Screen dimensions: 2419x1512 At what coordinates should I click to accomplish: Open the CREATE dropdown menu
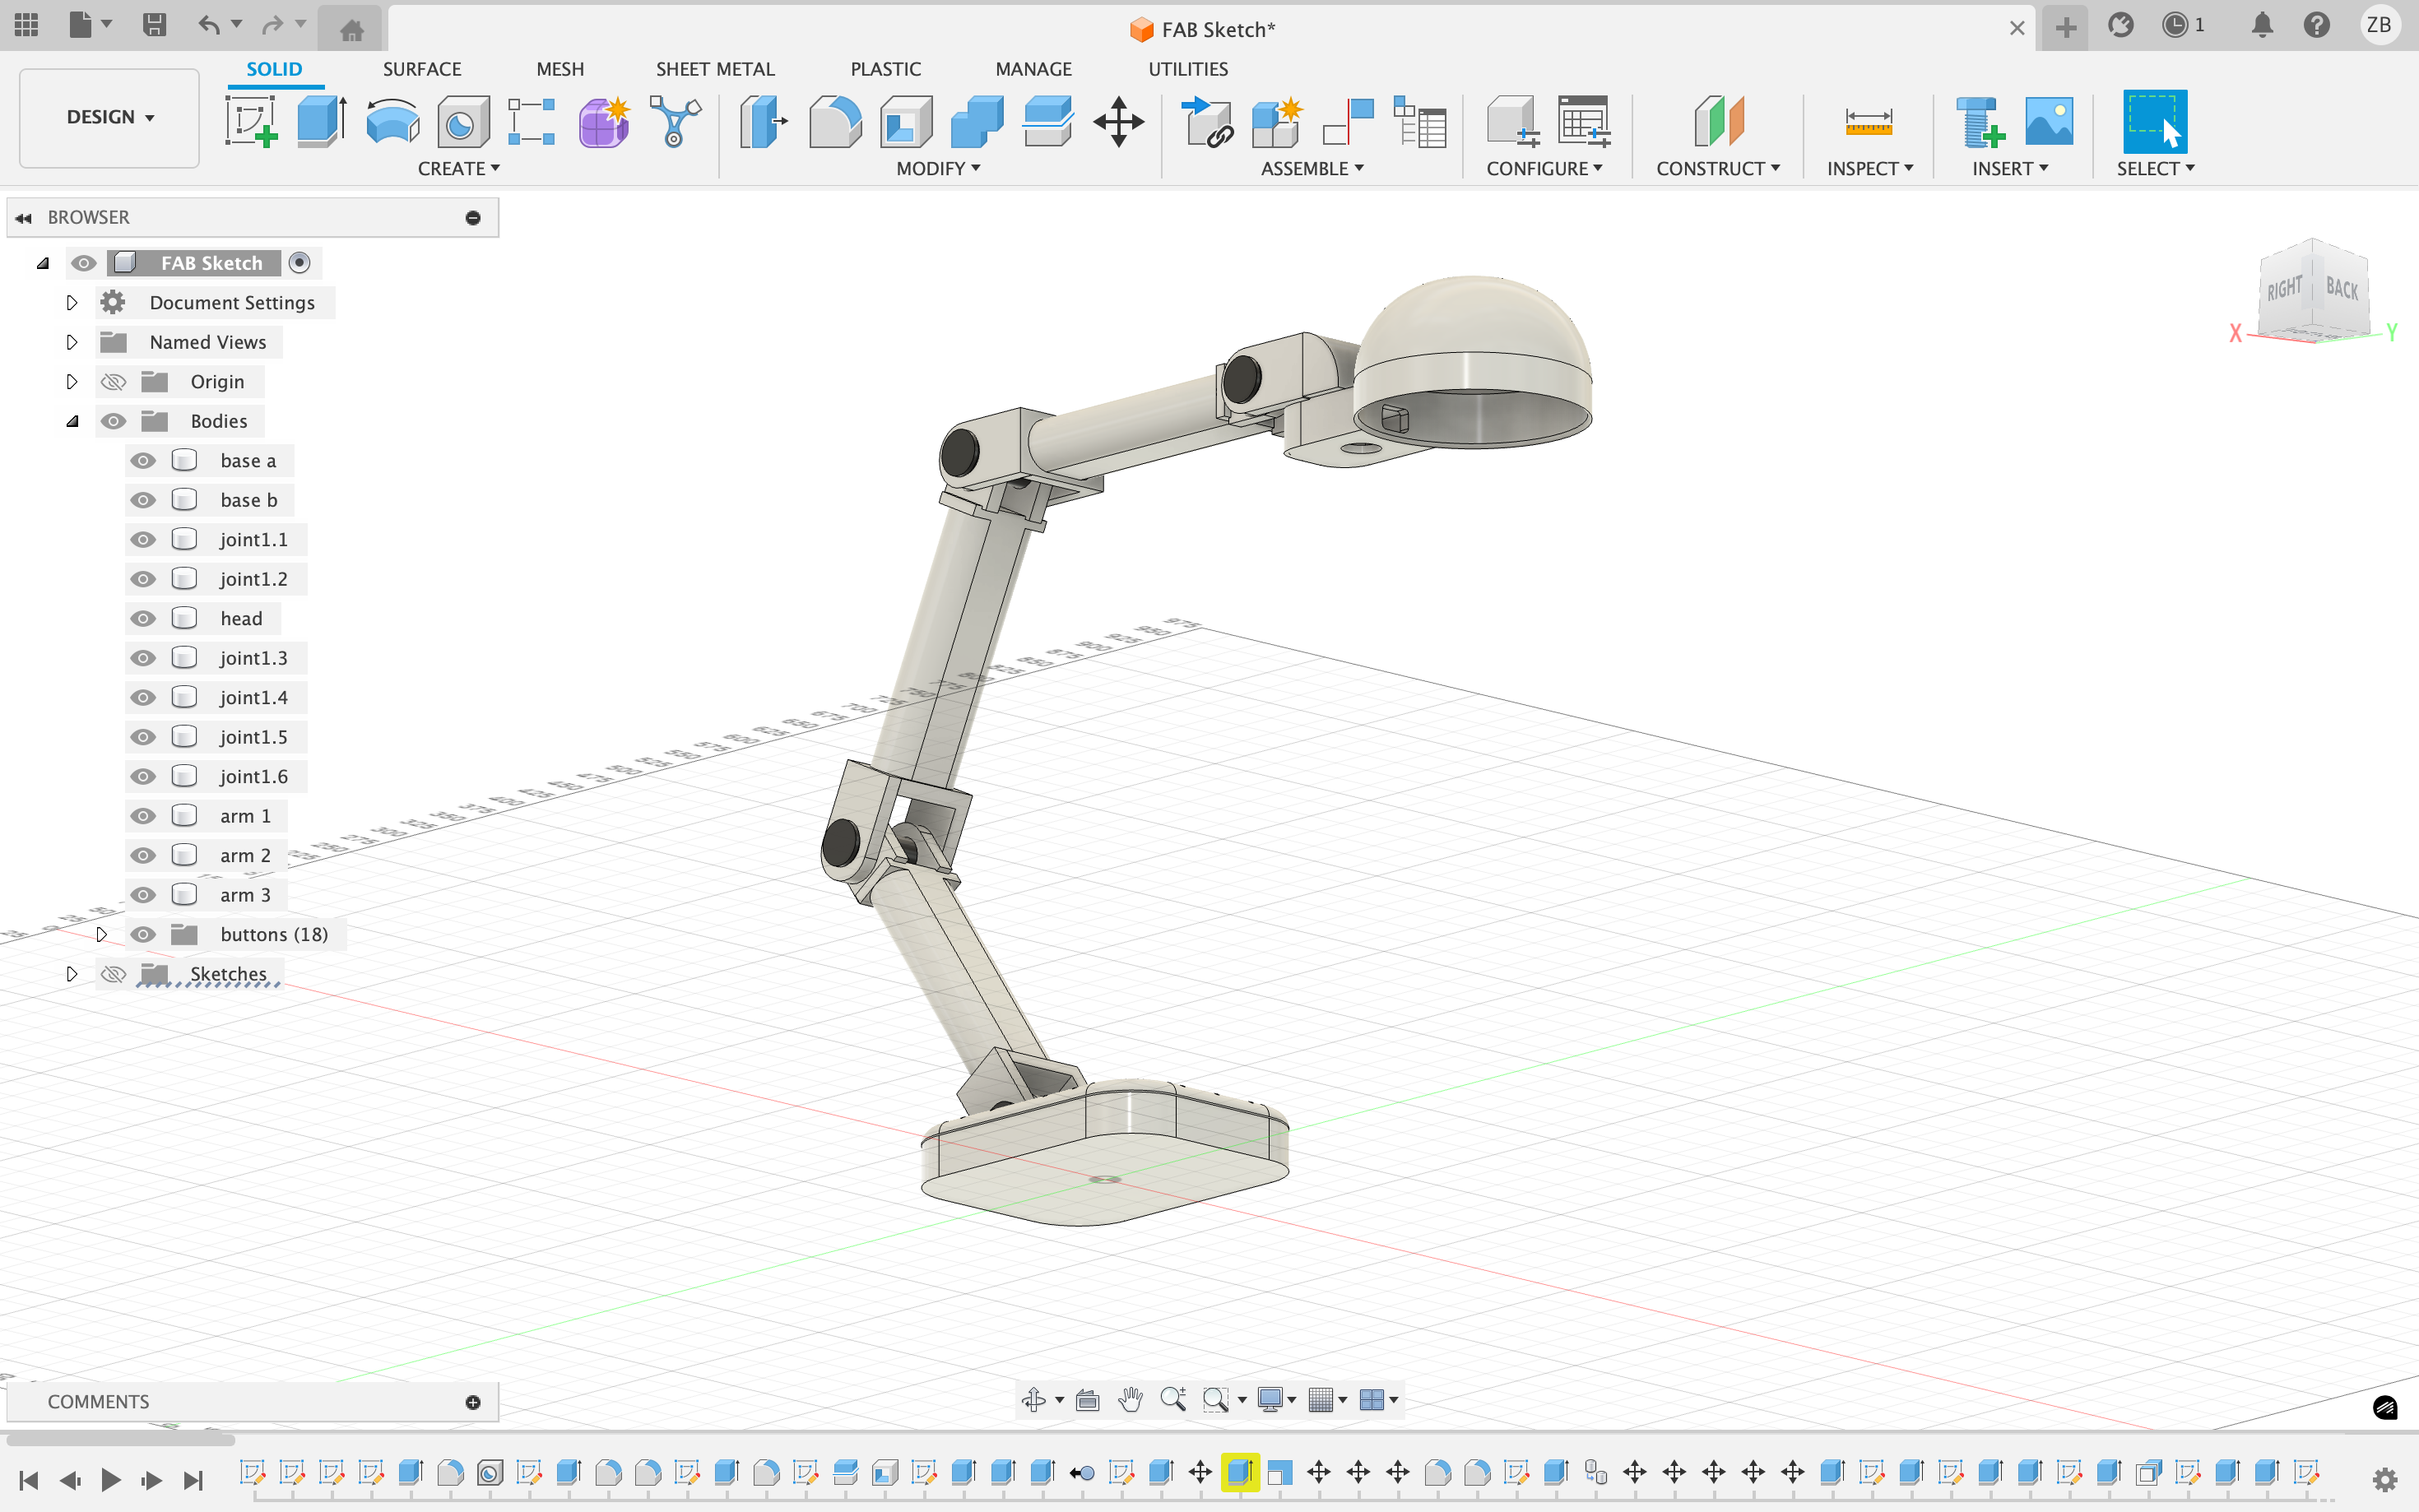pos(458,168)
